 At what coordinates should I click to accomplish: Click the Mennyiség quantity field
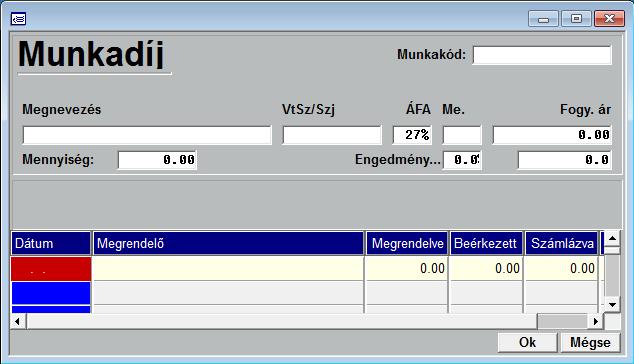157,160
